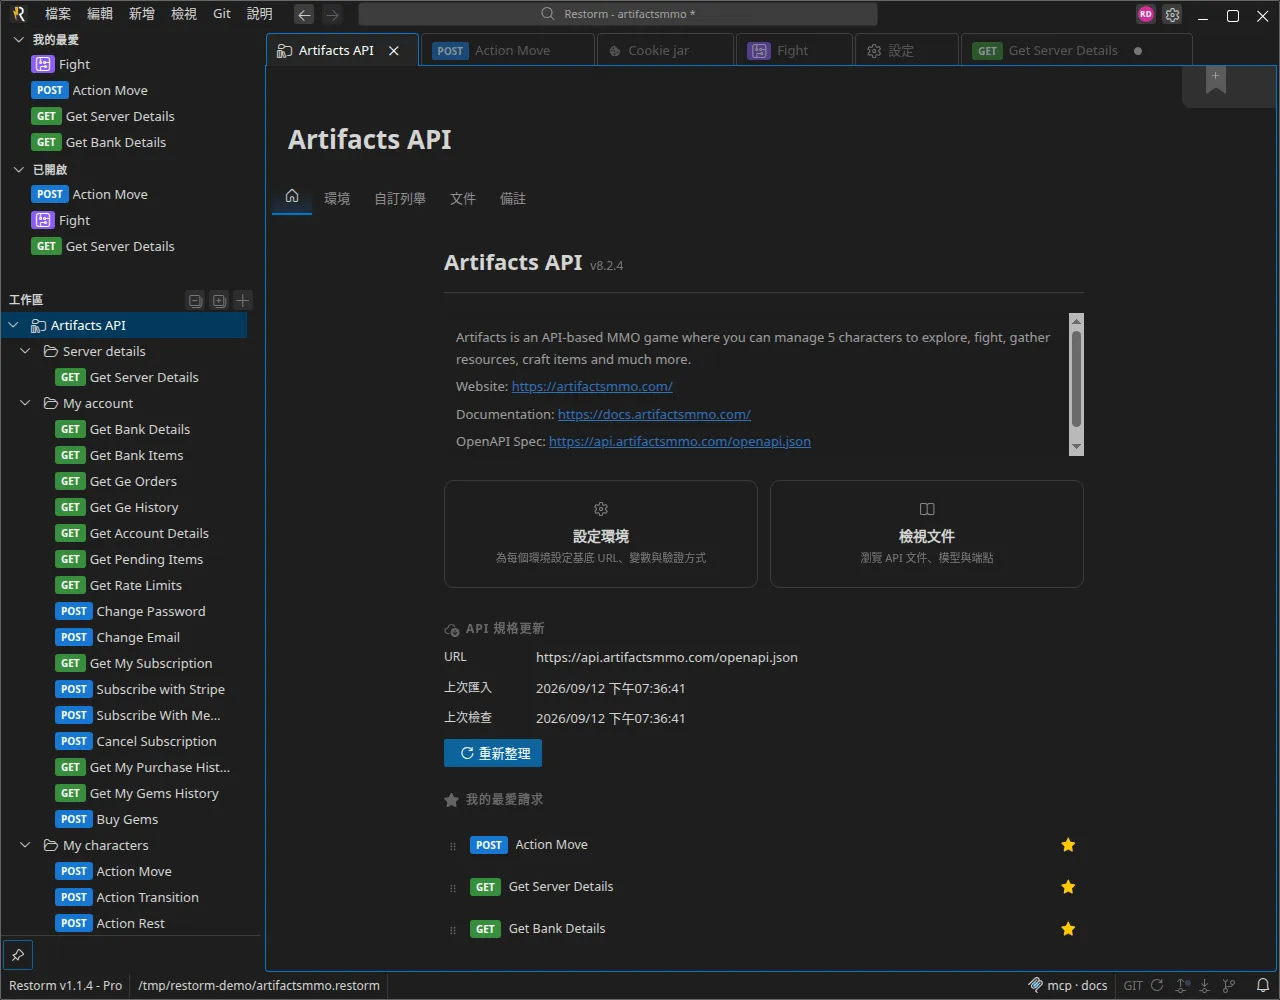Click the 重新整理 refresh button
This screenshot has height=1000, width=1280.
point(493,753)
